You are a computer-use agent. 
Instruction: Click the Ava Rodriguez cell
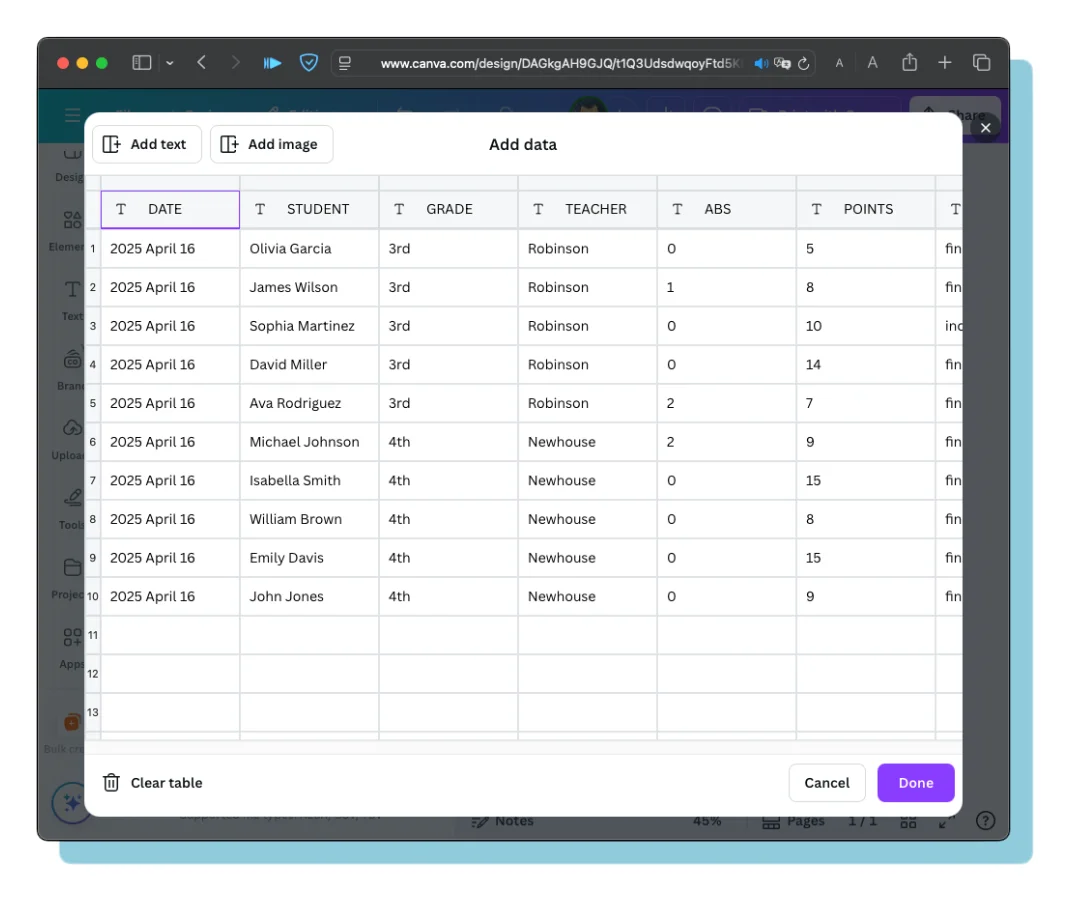[309, 403]
